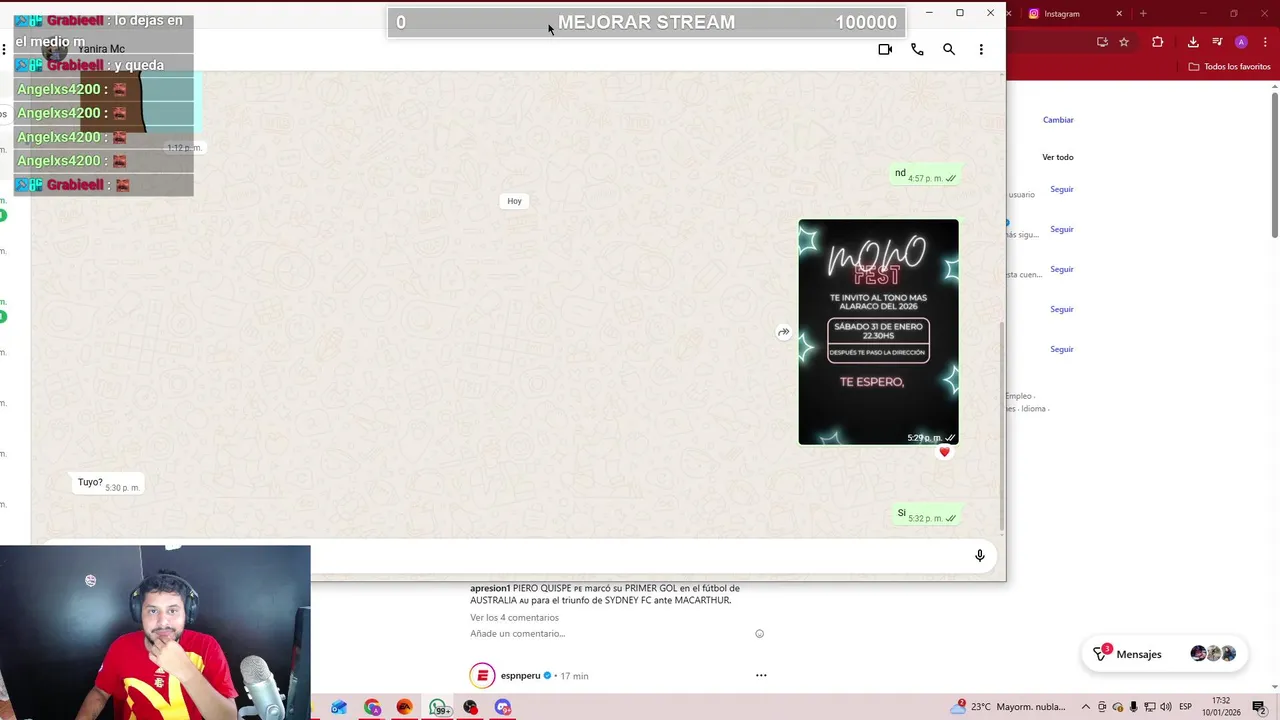Open the Mono Fest invitation image
Screen dimensions: 1280x720
click(878, 332)
